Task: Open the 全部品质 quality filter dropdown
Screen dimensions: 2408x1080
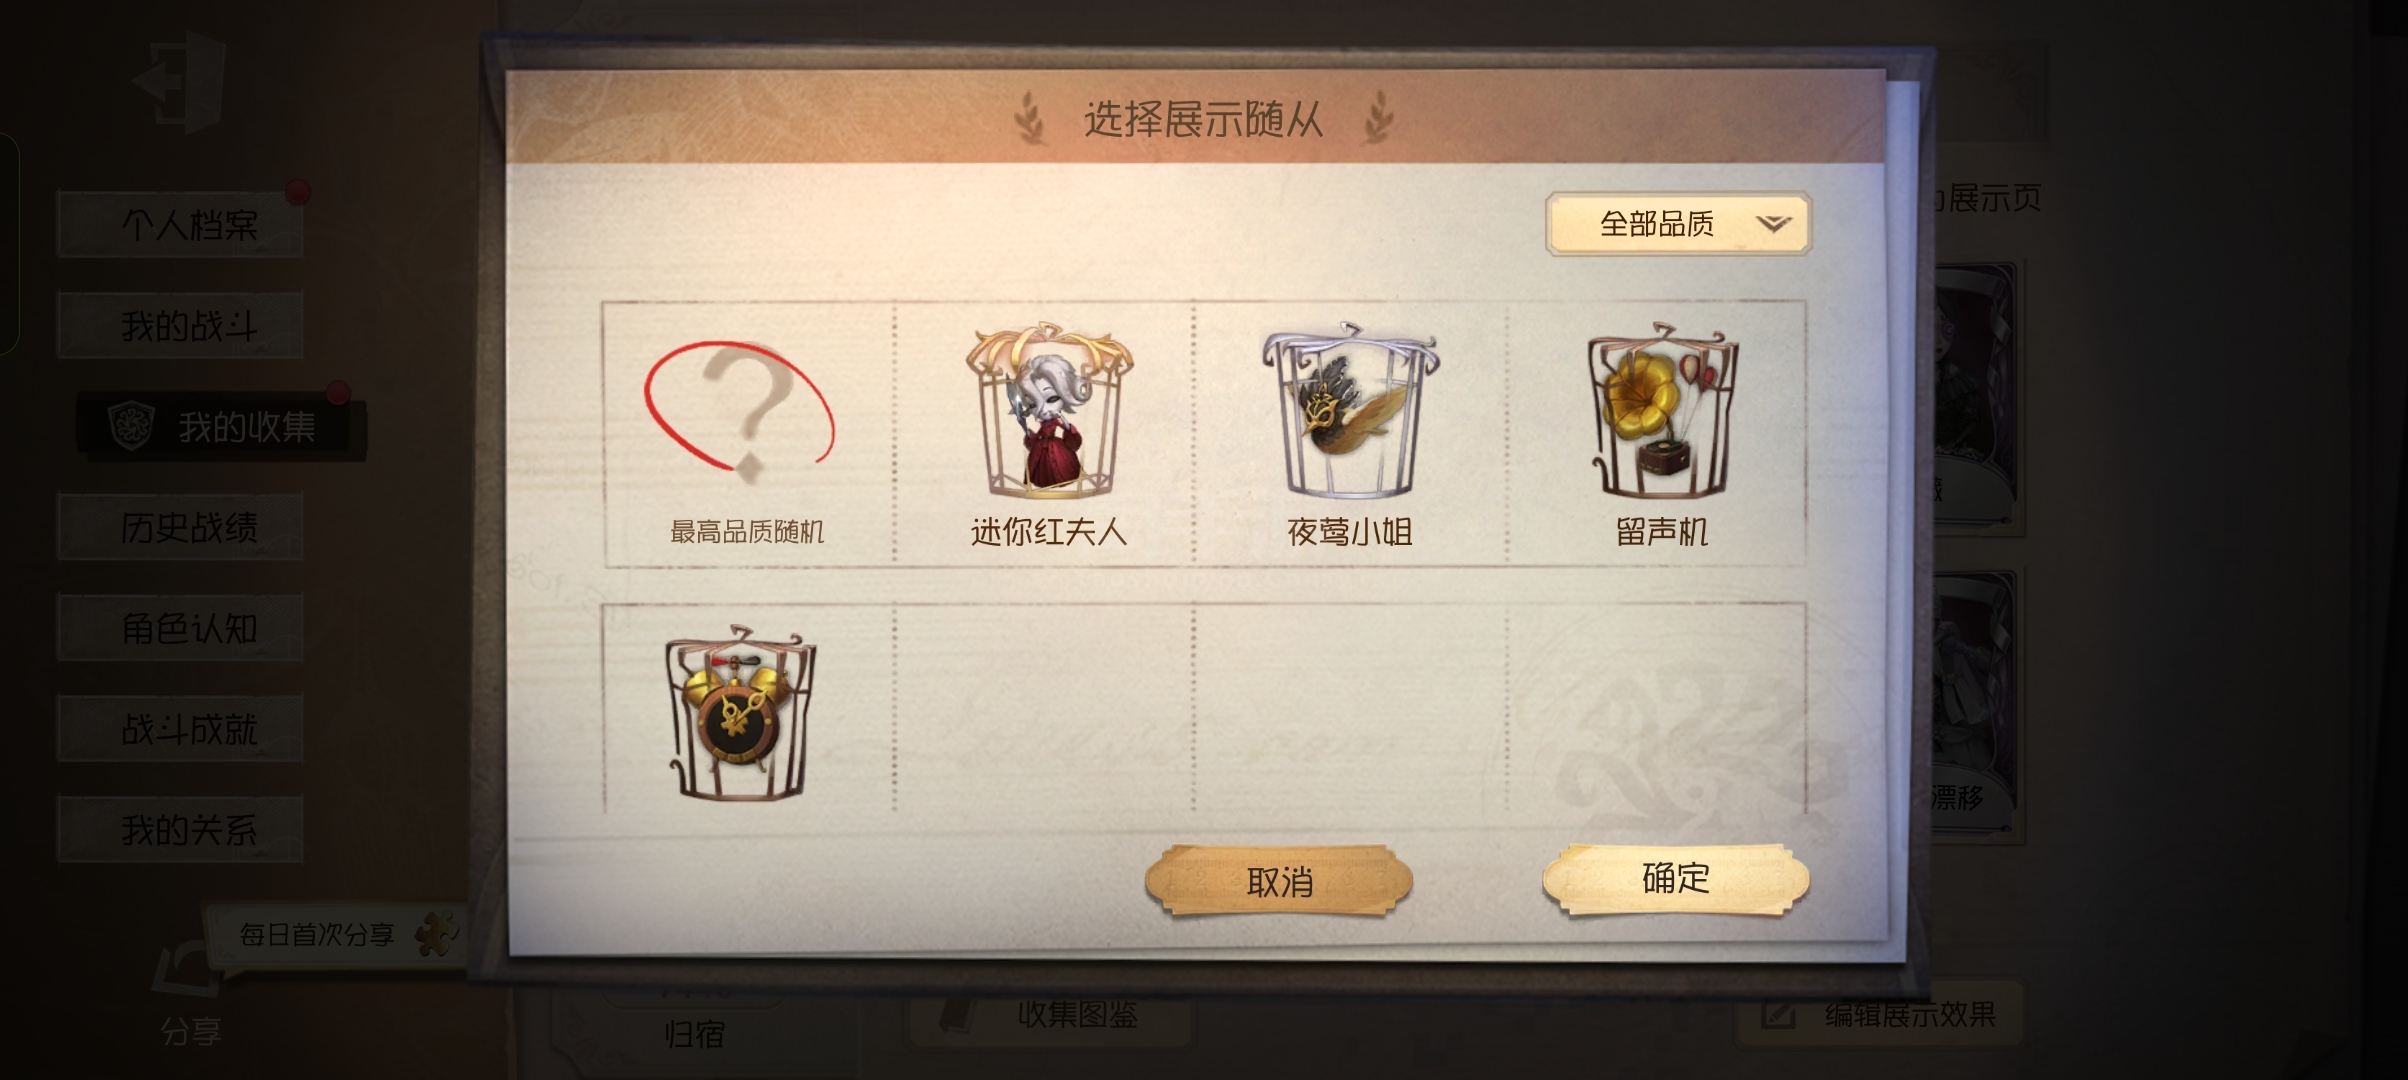Action: tap(1678, 224)
